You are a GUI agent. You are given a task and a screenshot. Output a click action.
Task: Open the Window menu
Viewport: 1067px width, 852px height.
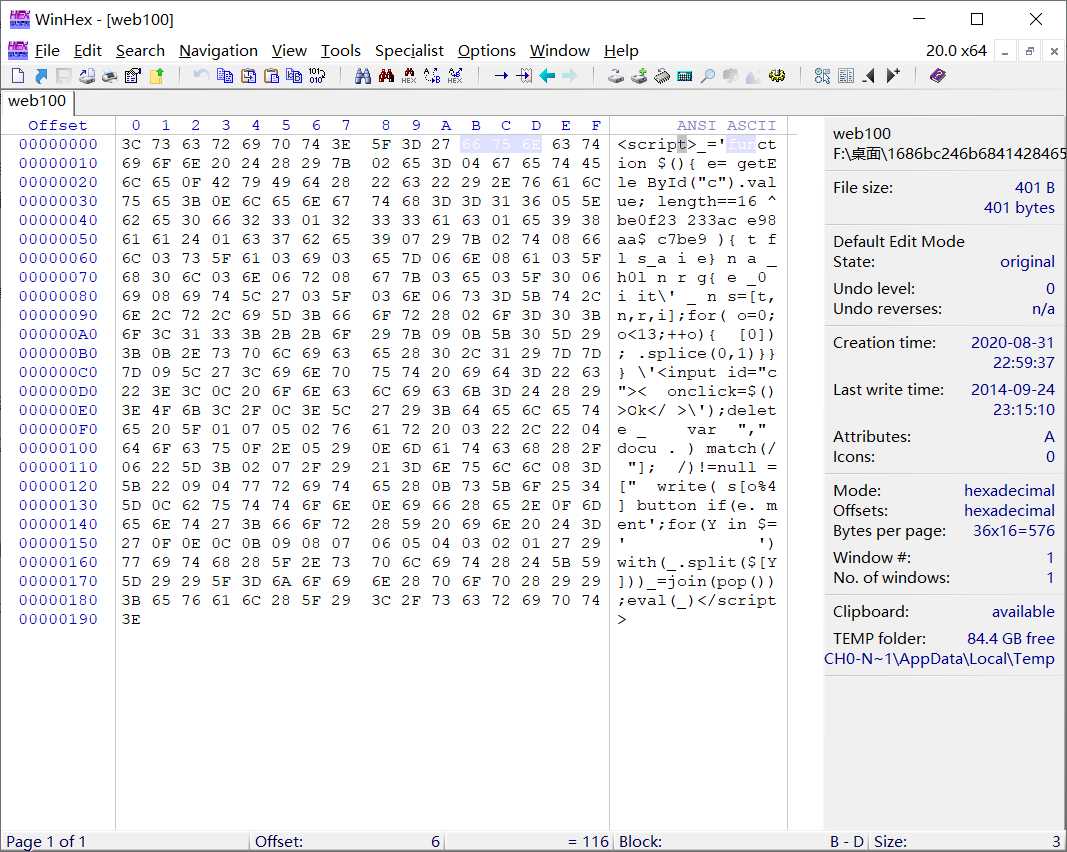[560, 51]
